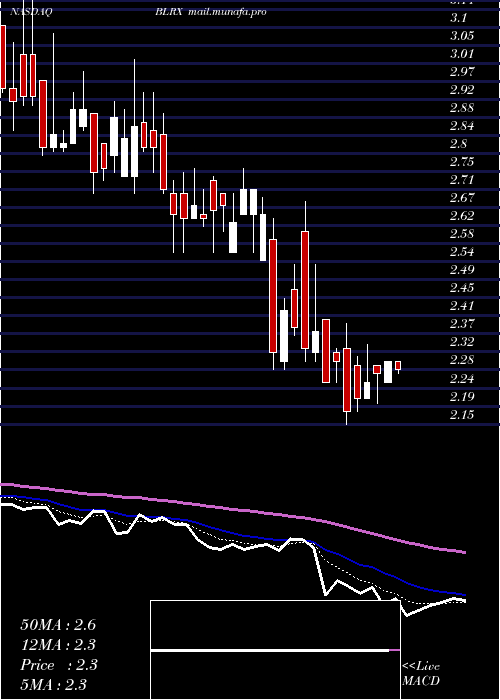The width and height of the screenshot is (500, 700).
Task: Click the <<Live MACD label
Action: tap(421, 674)
